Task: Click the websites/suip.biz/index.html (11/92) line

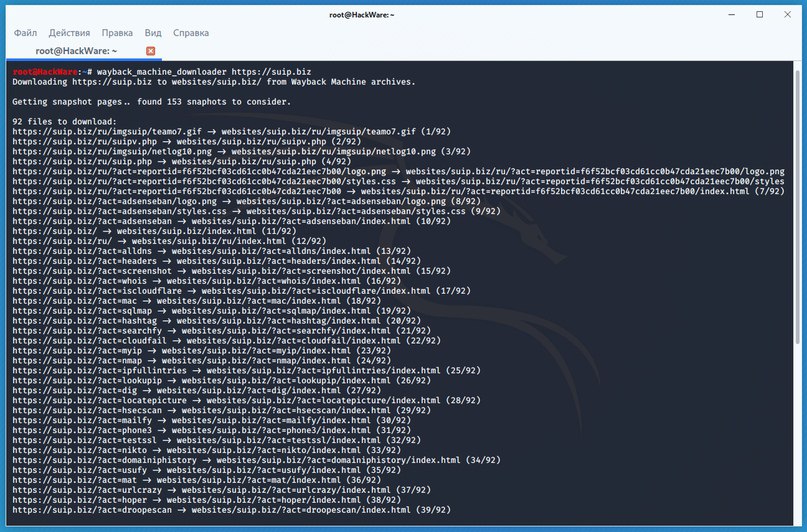Action: (154, 232)
